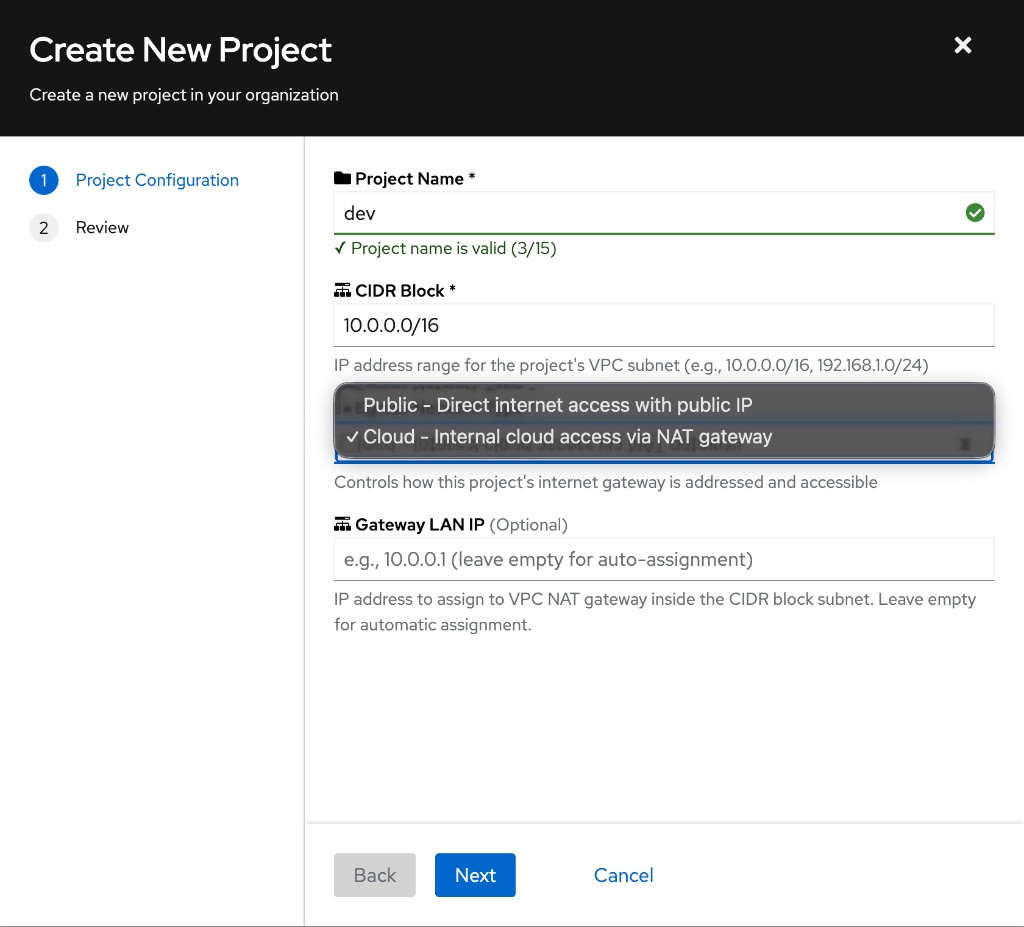The image size is (1024, 927).
Task: Select 'Public - Direct internet access with public IP'
Action: click(x=557, y=404)
